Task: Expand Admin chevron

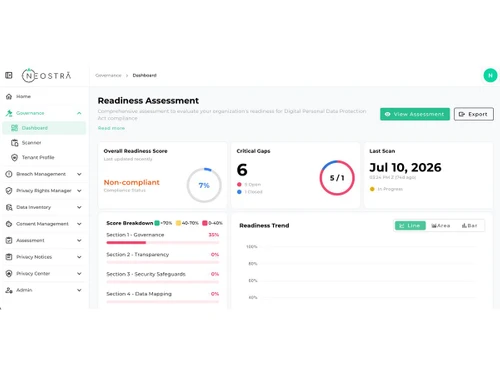Action: pyautogui.click(x=79, y=290)
